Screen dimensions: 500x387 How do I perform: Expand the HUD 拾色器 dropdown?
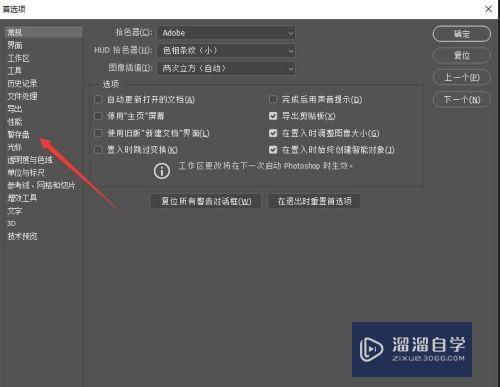[226, 50]
